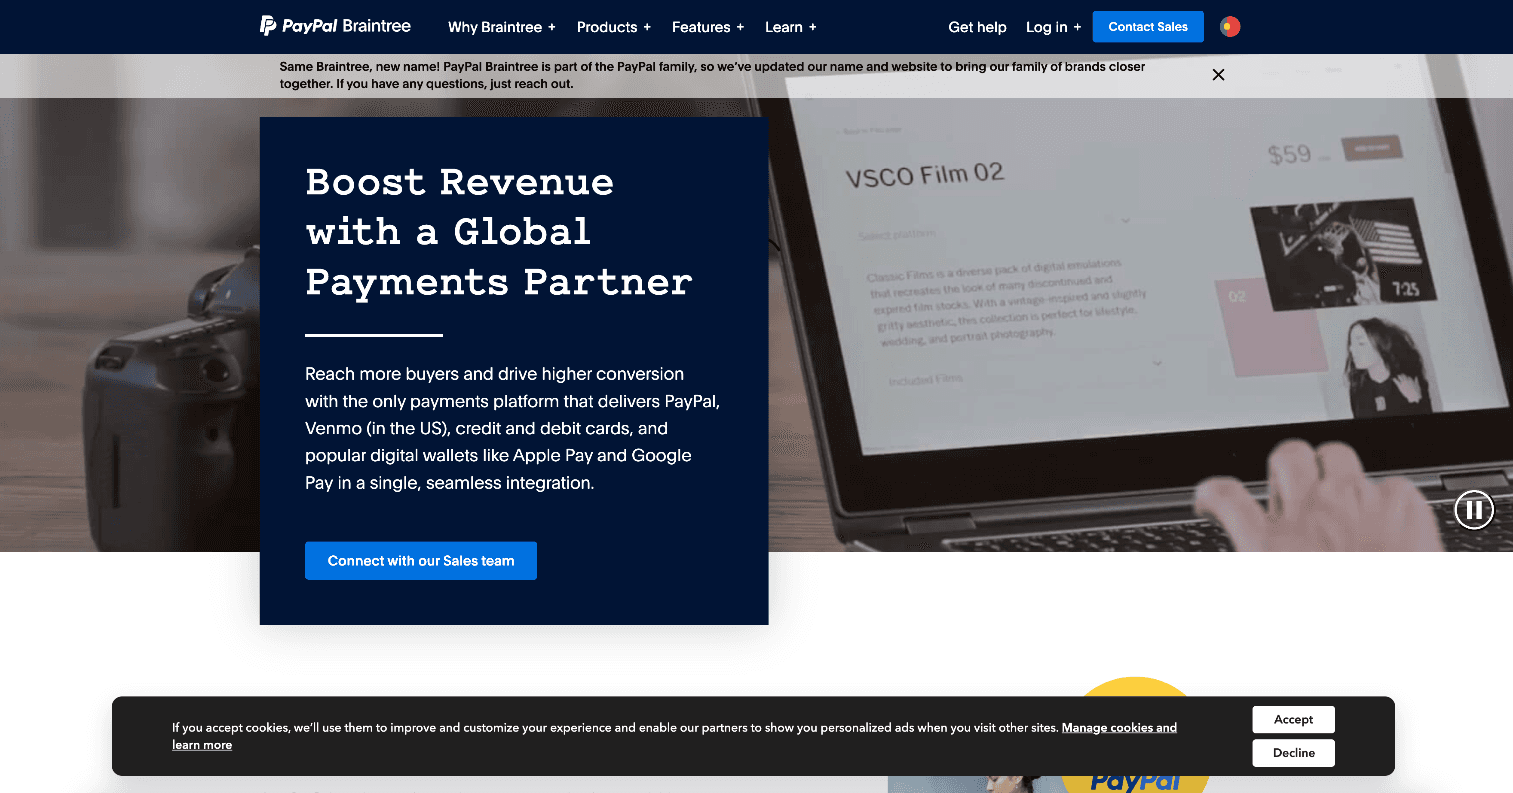Click the PayPal Braintree logo

coord(335,26)
